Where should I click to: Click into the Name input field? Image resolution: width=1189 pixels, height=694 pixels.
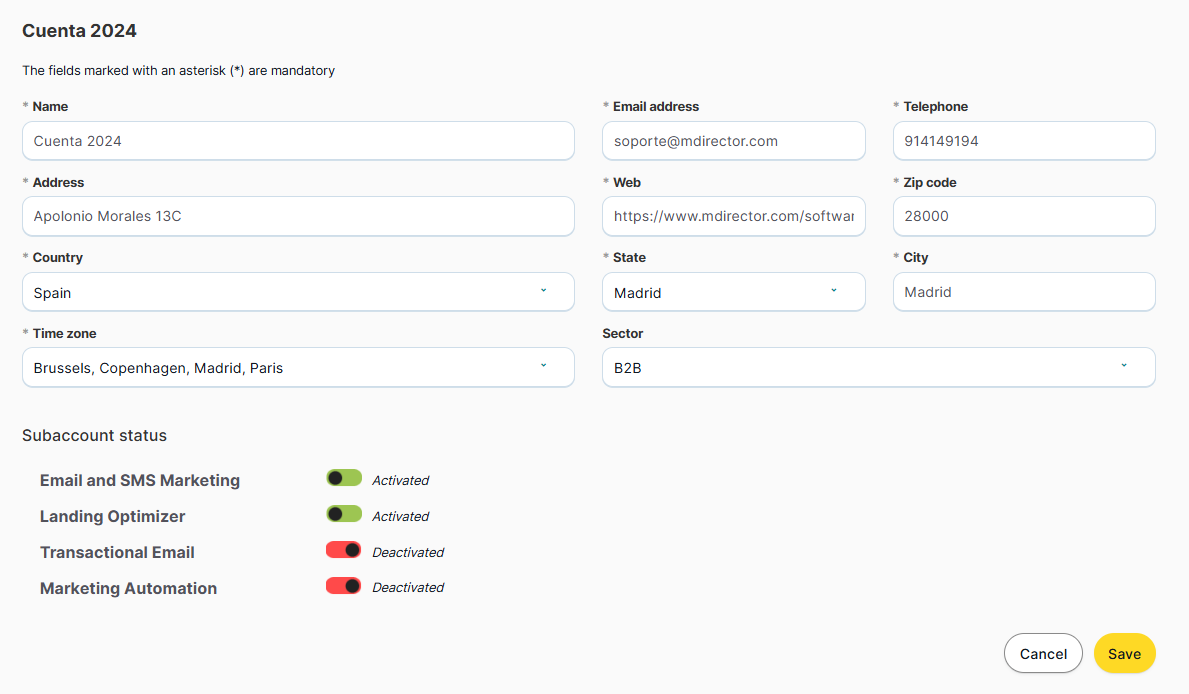coord(298,141)
